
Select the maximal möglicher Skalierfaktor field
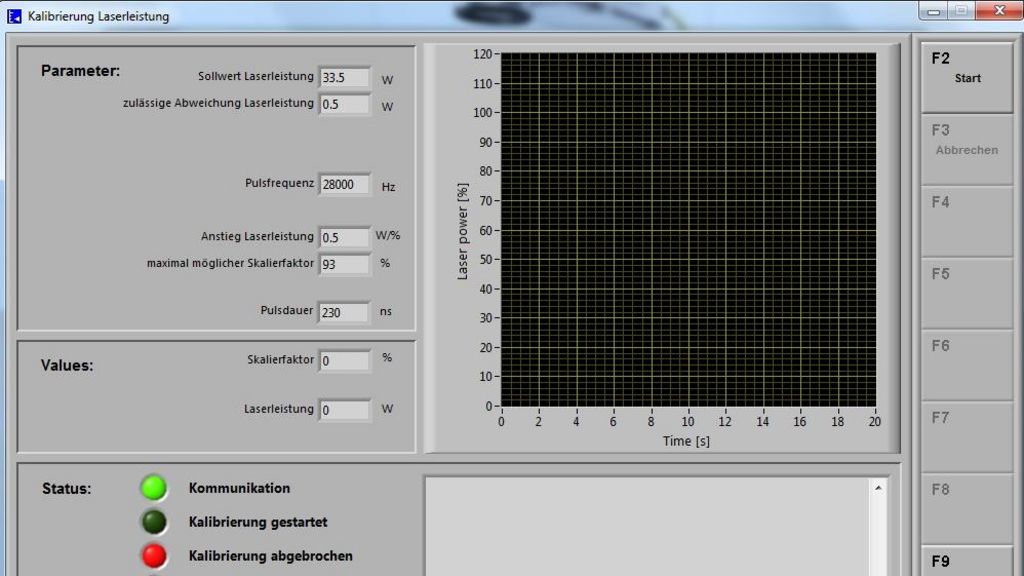click(345, 265)
